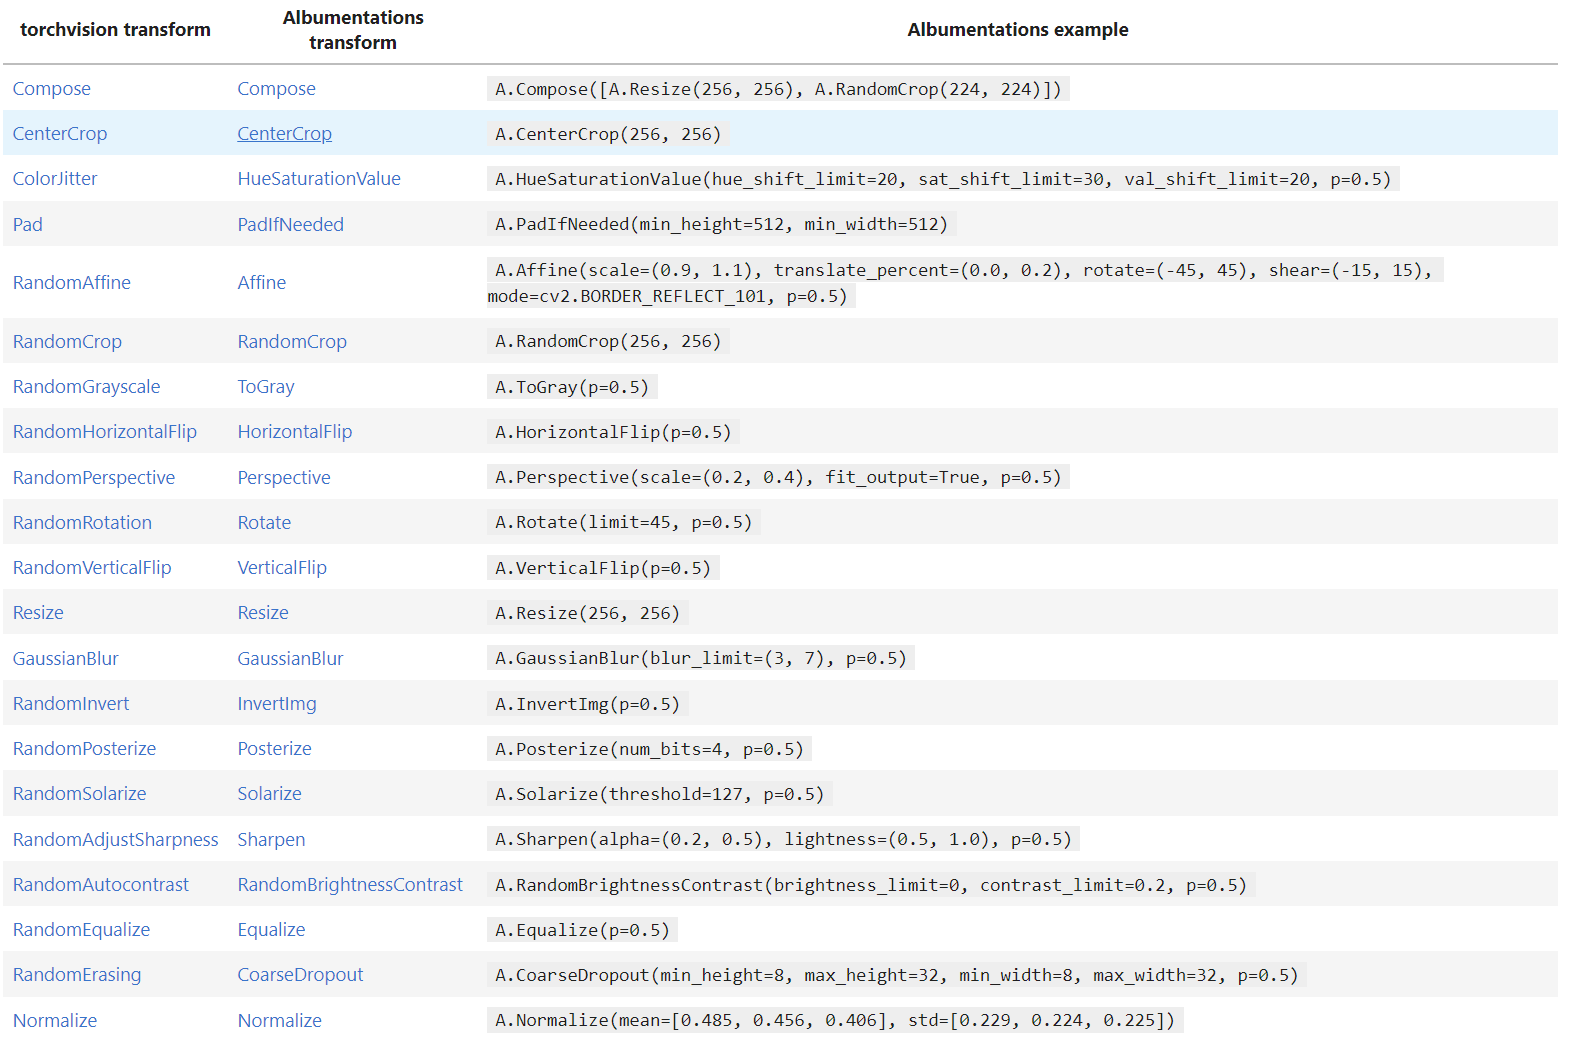1571x1049 pixels.
Task: Open the CoarseDropout link
Action: (300, 975)
